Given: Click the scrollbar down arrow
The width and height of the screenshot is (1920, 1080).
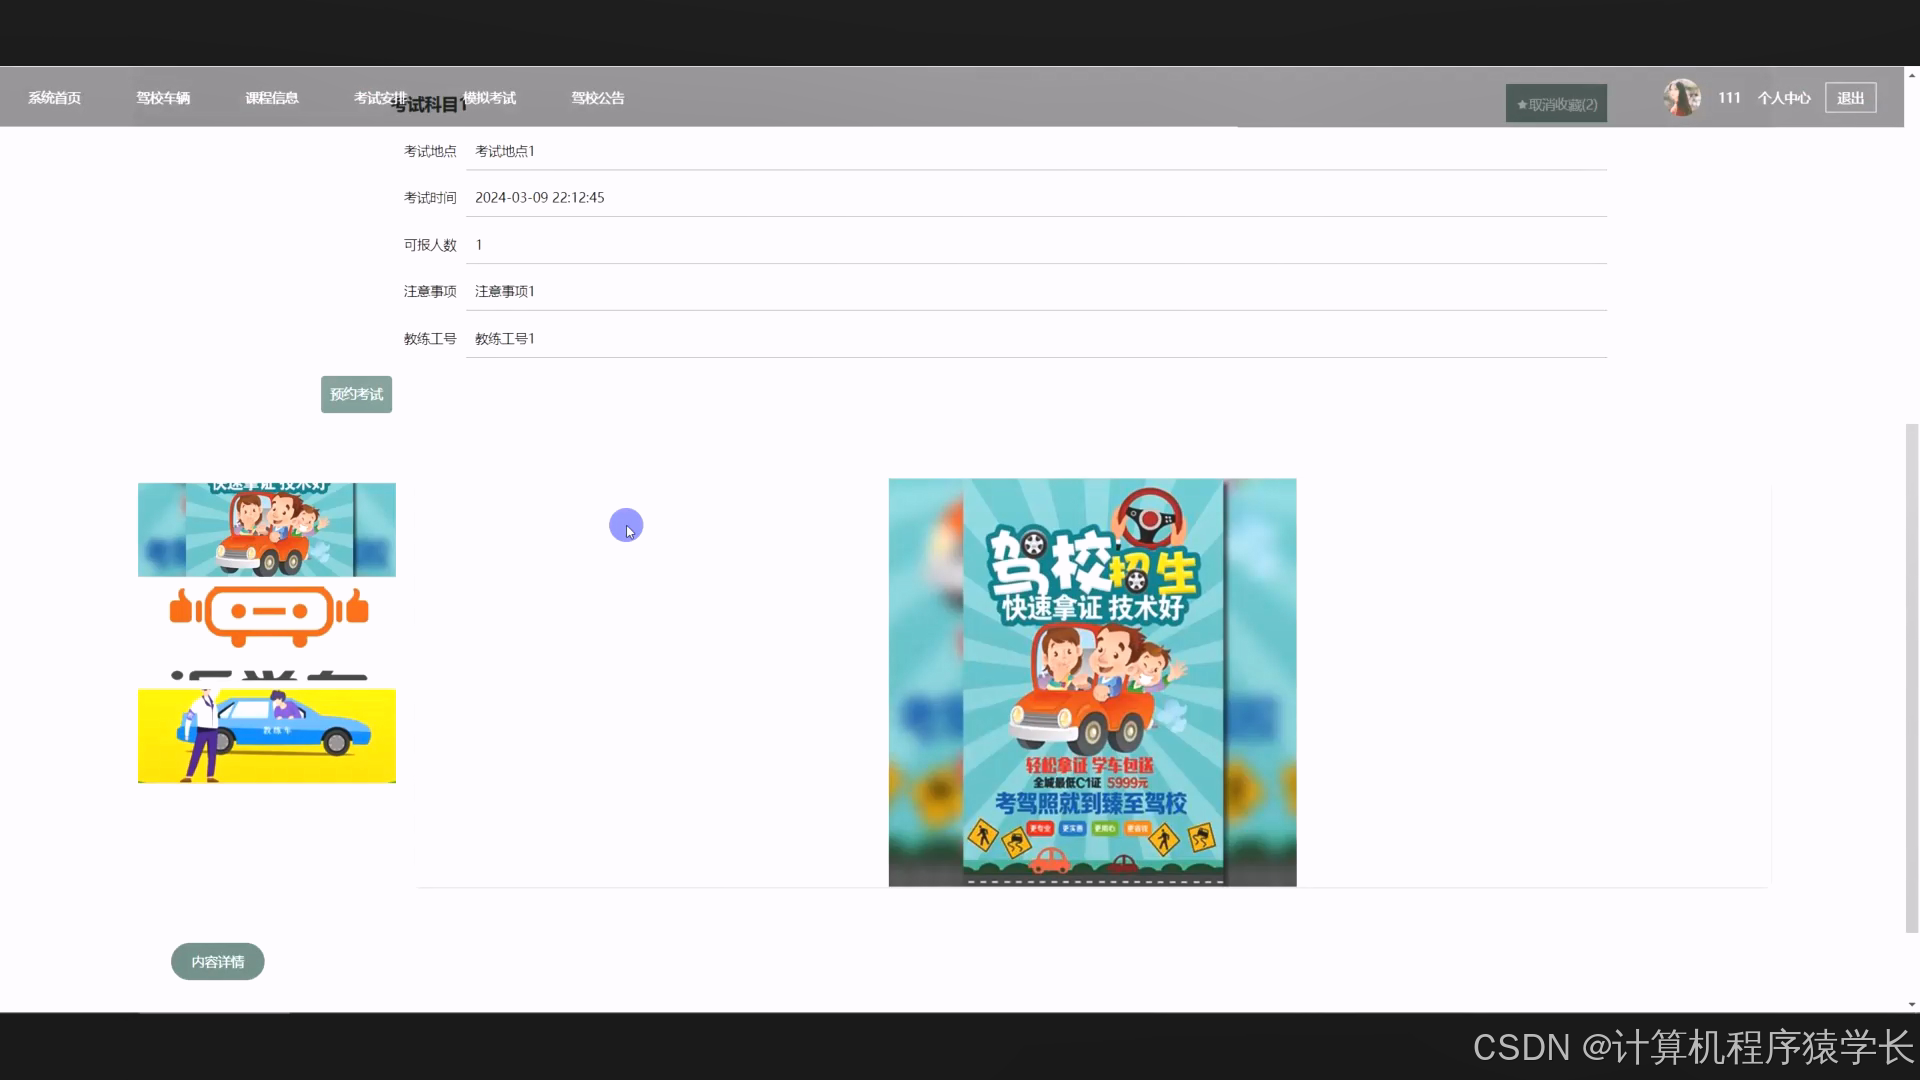Looking at the screenshot, I should [x=1912, y=1004].
